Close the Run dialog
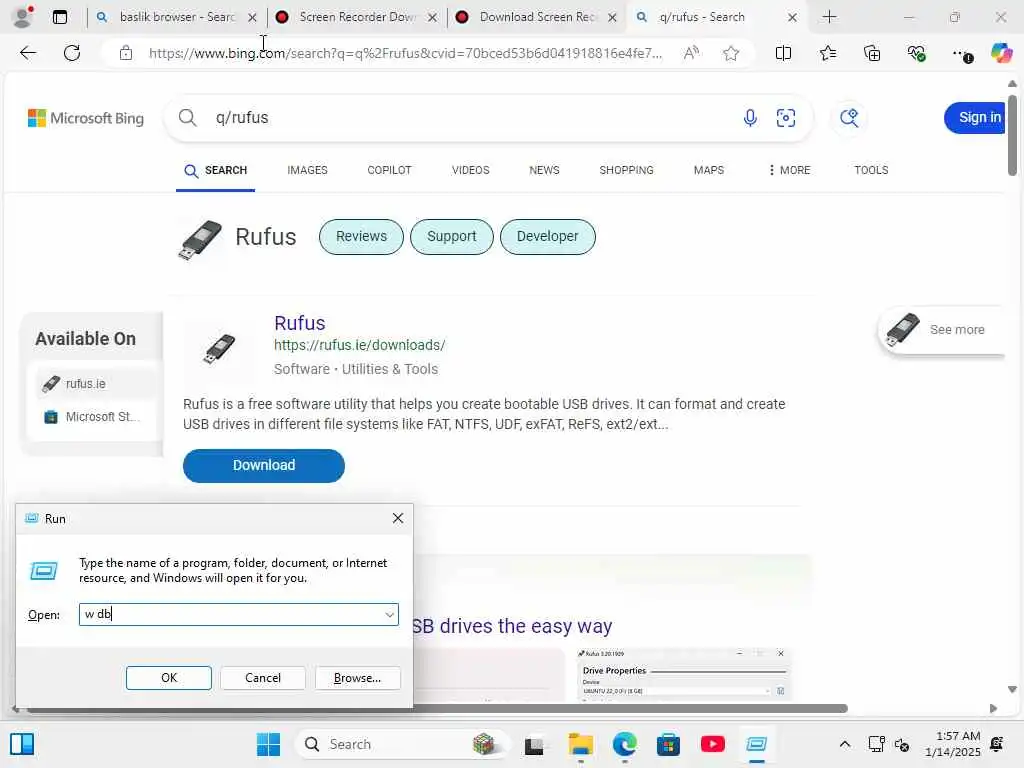Image resolution: width=1024 pixels, height=768 pixels. [x=397, y=519]
